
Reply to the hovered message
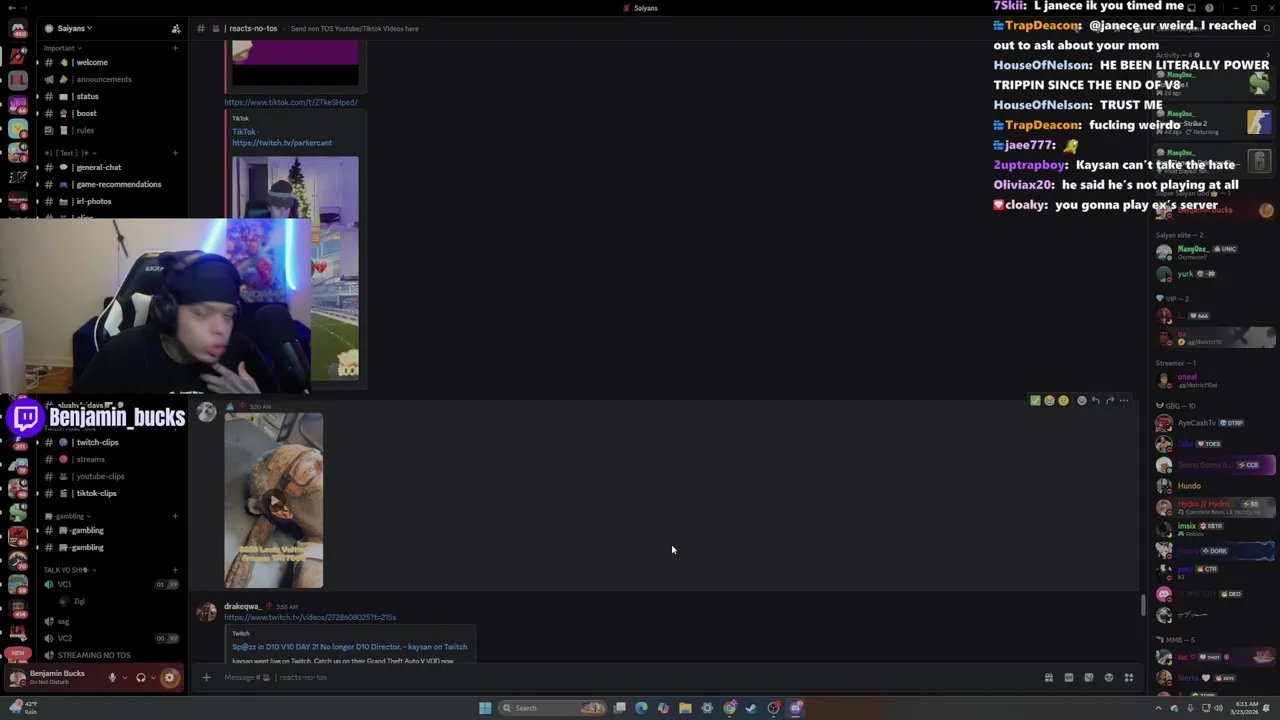pyautogui.click(x=1095, y=401)
